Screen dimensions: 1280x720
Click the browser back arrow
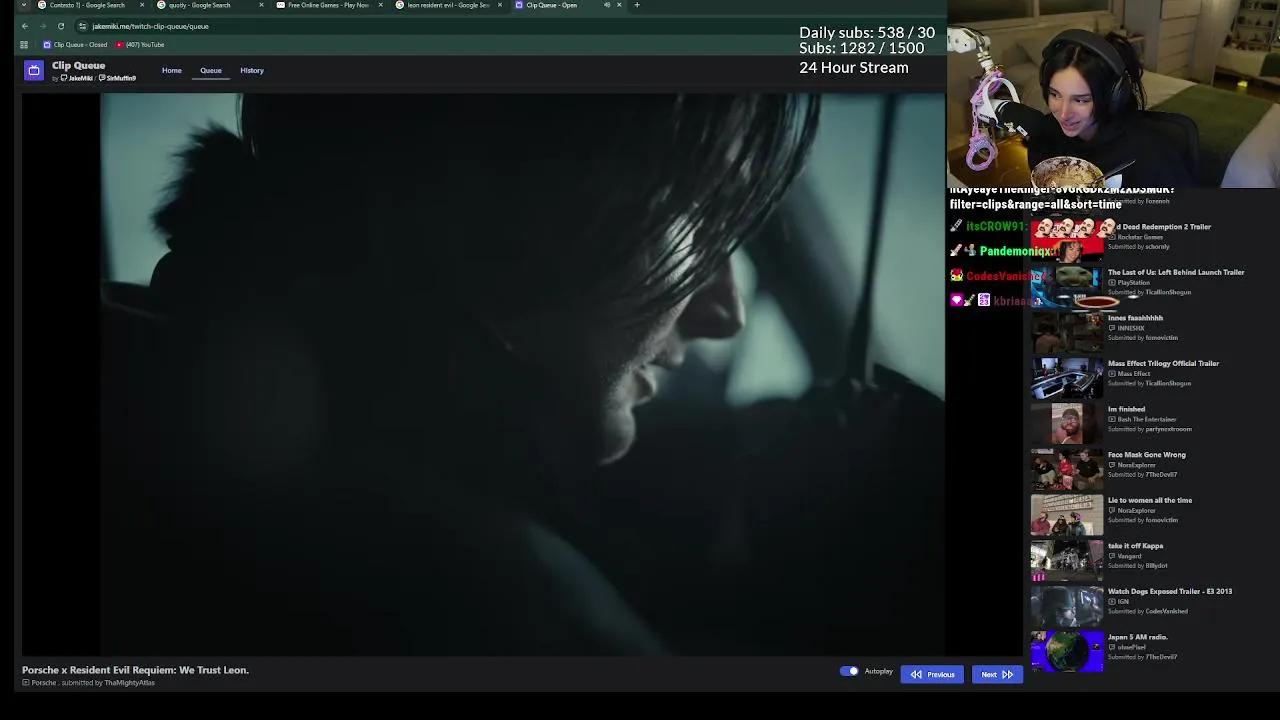25,26
